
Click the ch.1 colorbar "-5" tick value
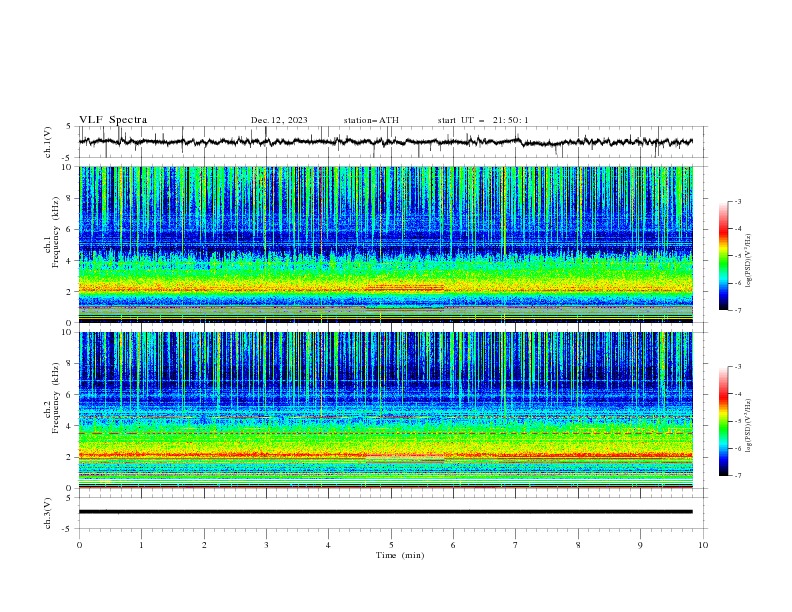point(738,256)
